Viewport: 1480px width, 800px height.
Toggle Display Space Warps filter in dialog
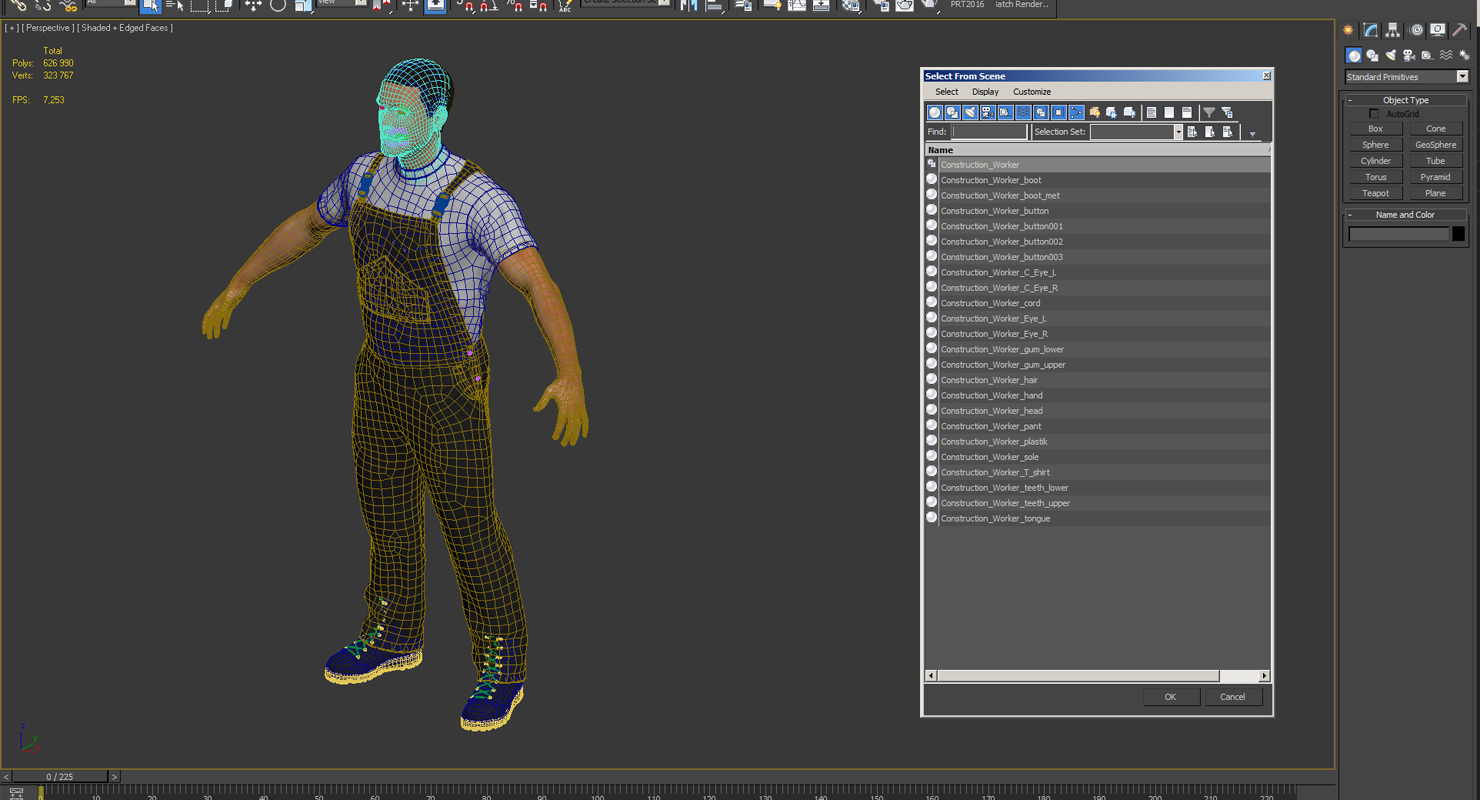tap(1023, 112)
